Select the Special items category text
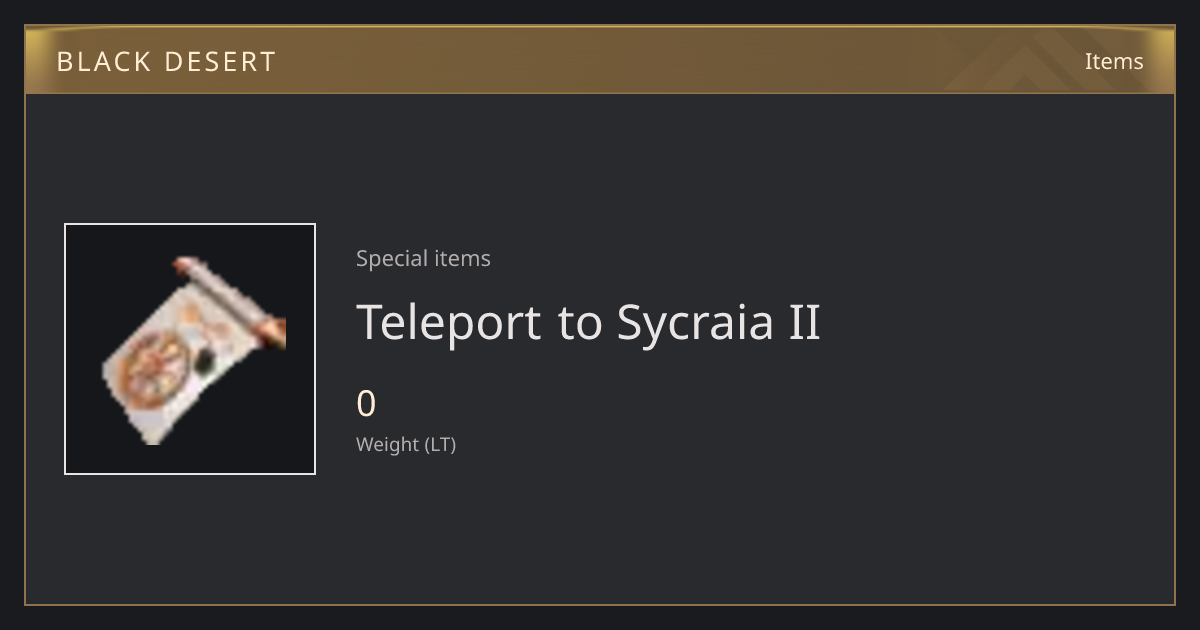The height and width of the screenshot is (630, 1200). click(x=423, y=258)
